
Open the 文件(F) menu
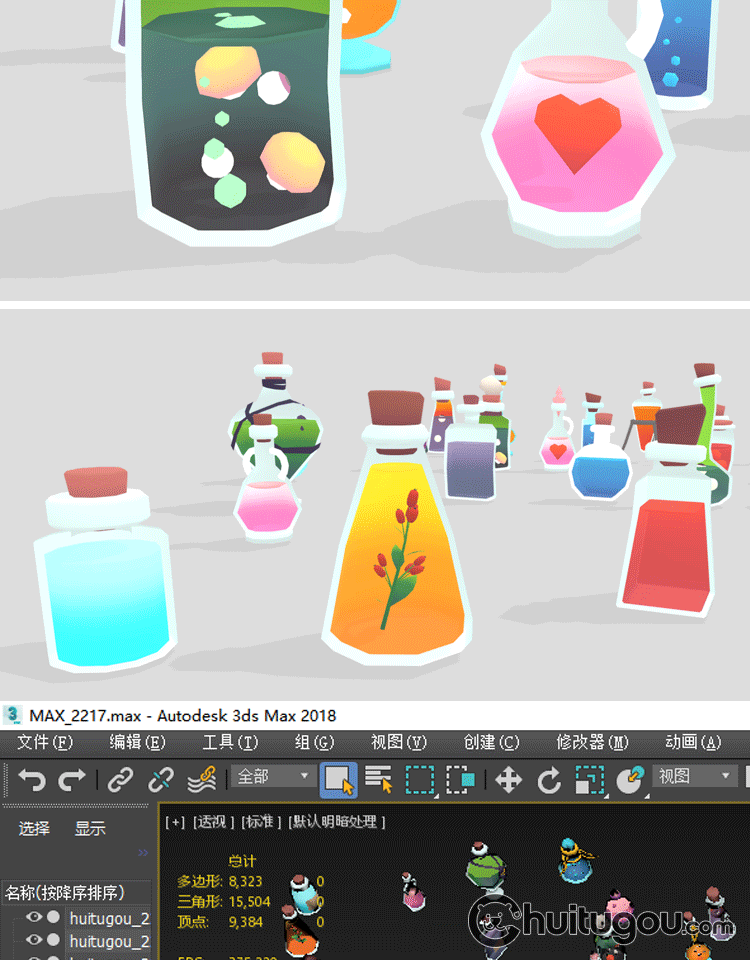point(45,742)
